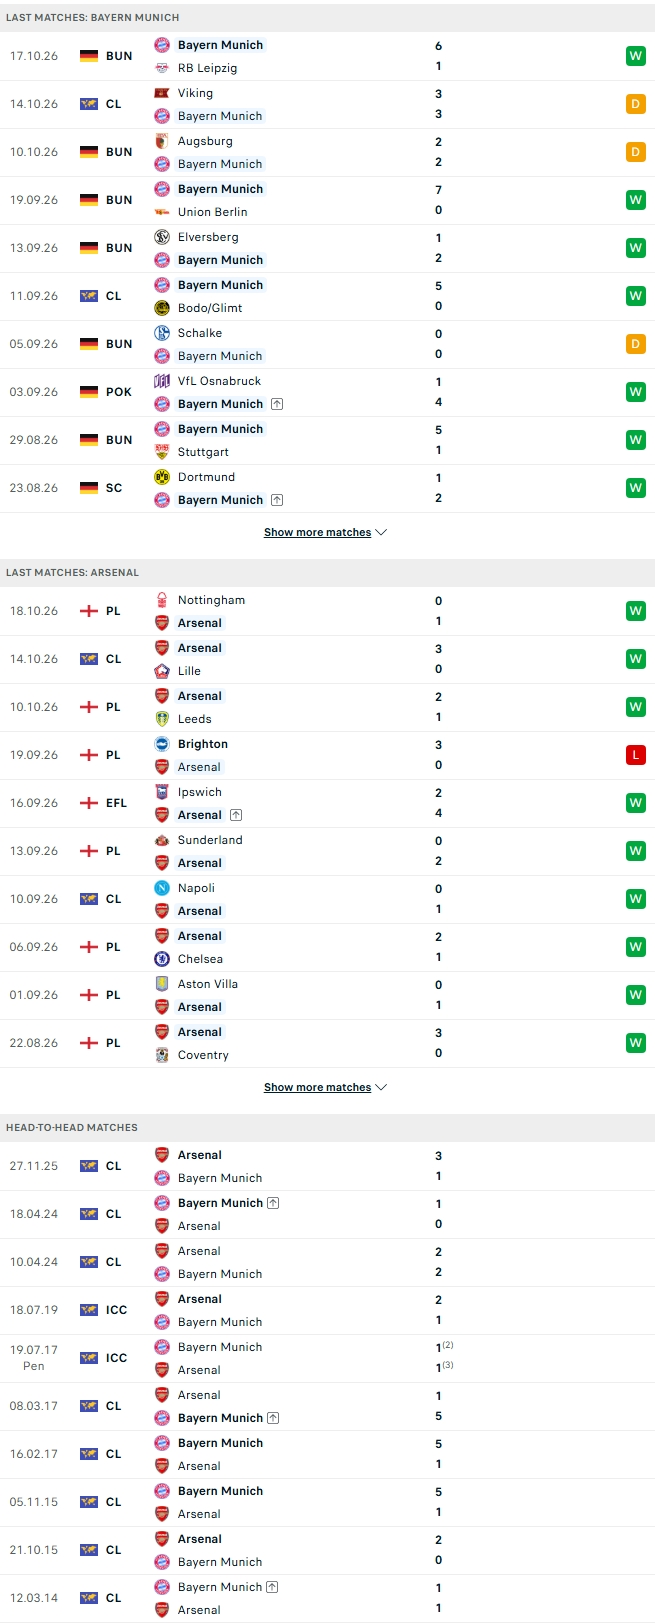The height and width of the screenshot is (1623, 655).
Task: Click the Dortmund club crest icon
Action: point(162,477)
